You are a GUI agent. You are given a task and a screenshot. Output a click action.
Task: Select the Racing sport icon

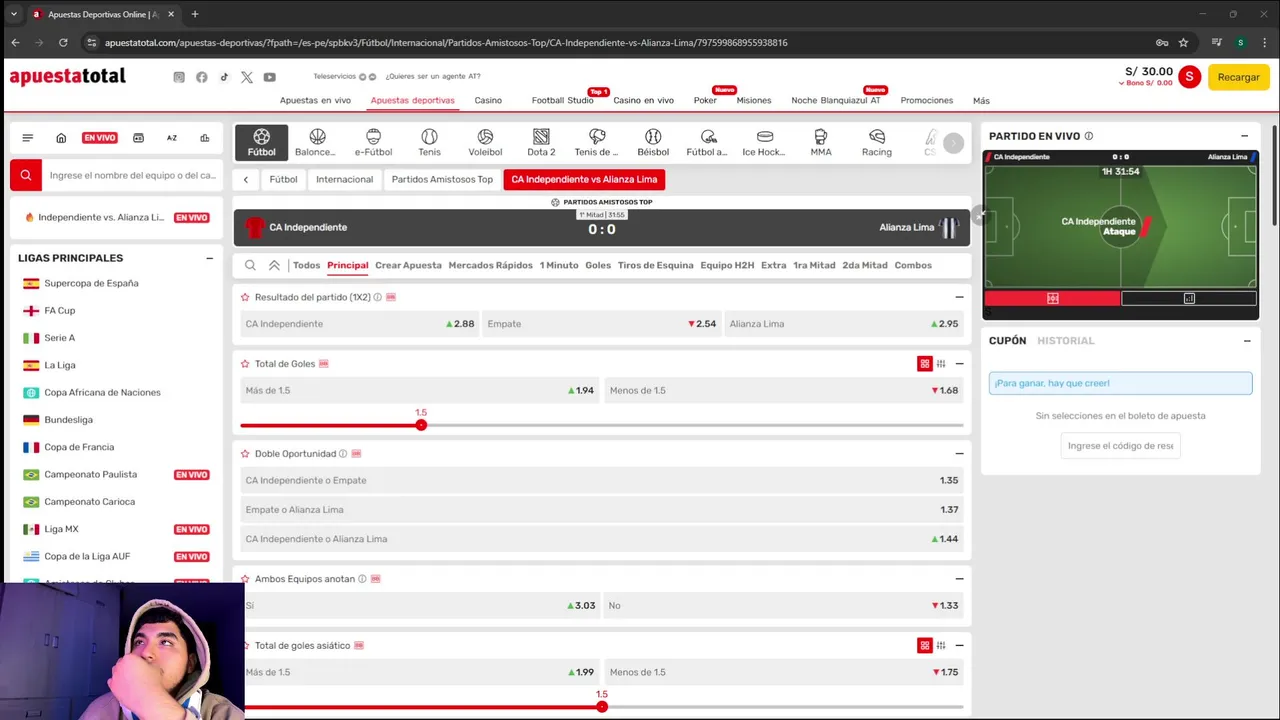[877, 142]
